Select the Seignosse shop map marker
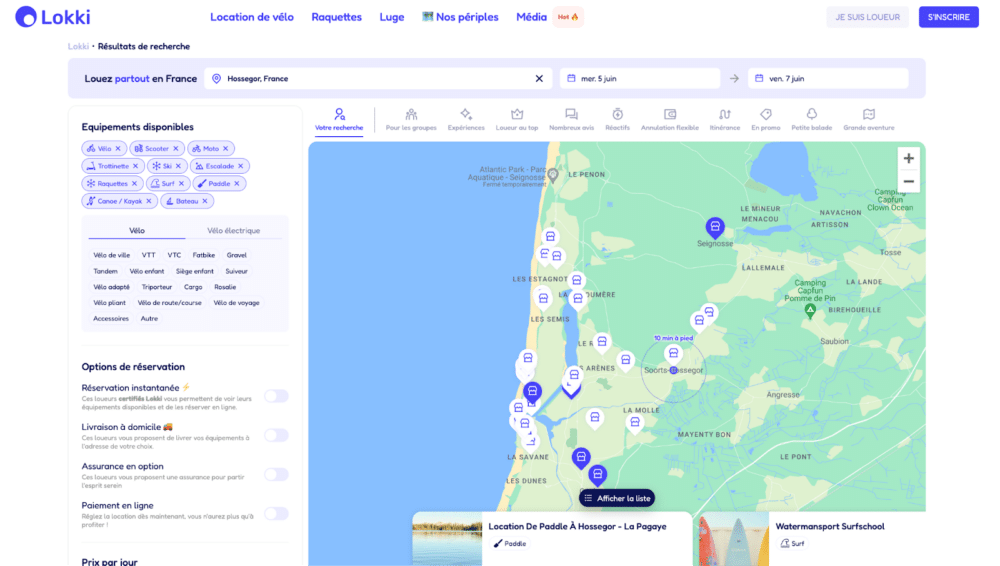The width and height of the screenshot is (1000, 566). [x=715, y=227]
